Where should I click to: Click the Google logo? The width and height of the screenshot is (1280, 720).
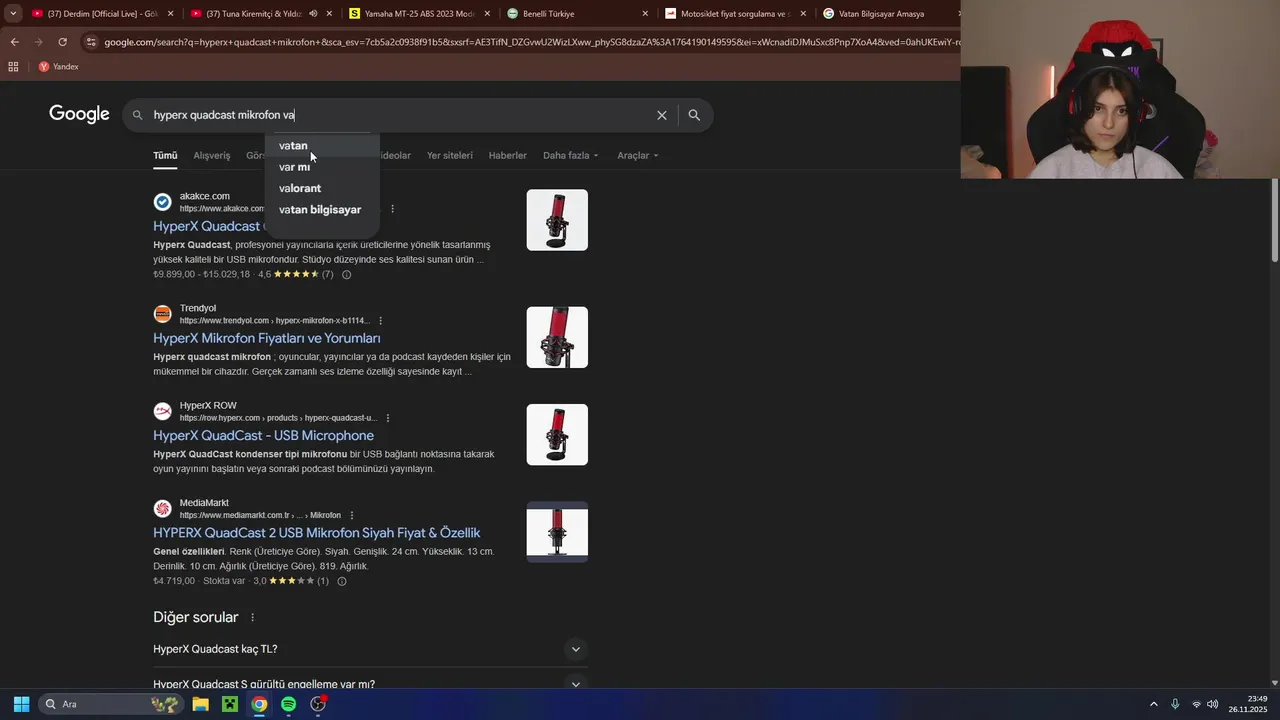pos(79,114)
